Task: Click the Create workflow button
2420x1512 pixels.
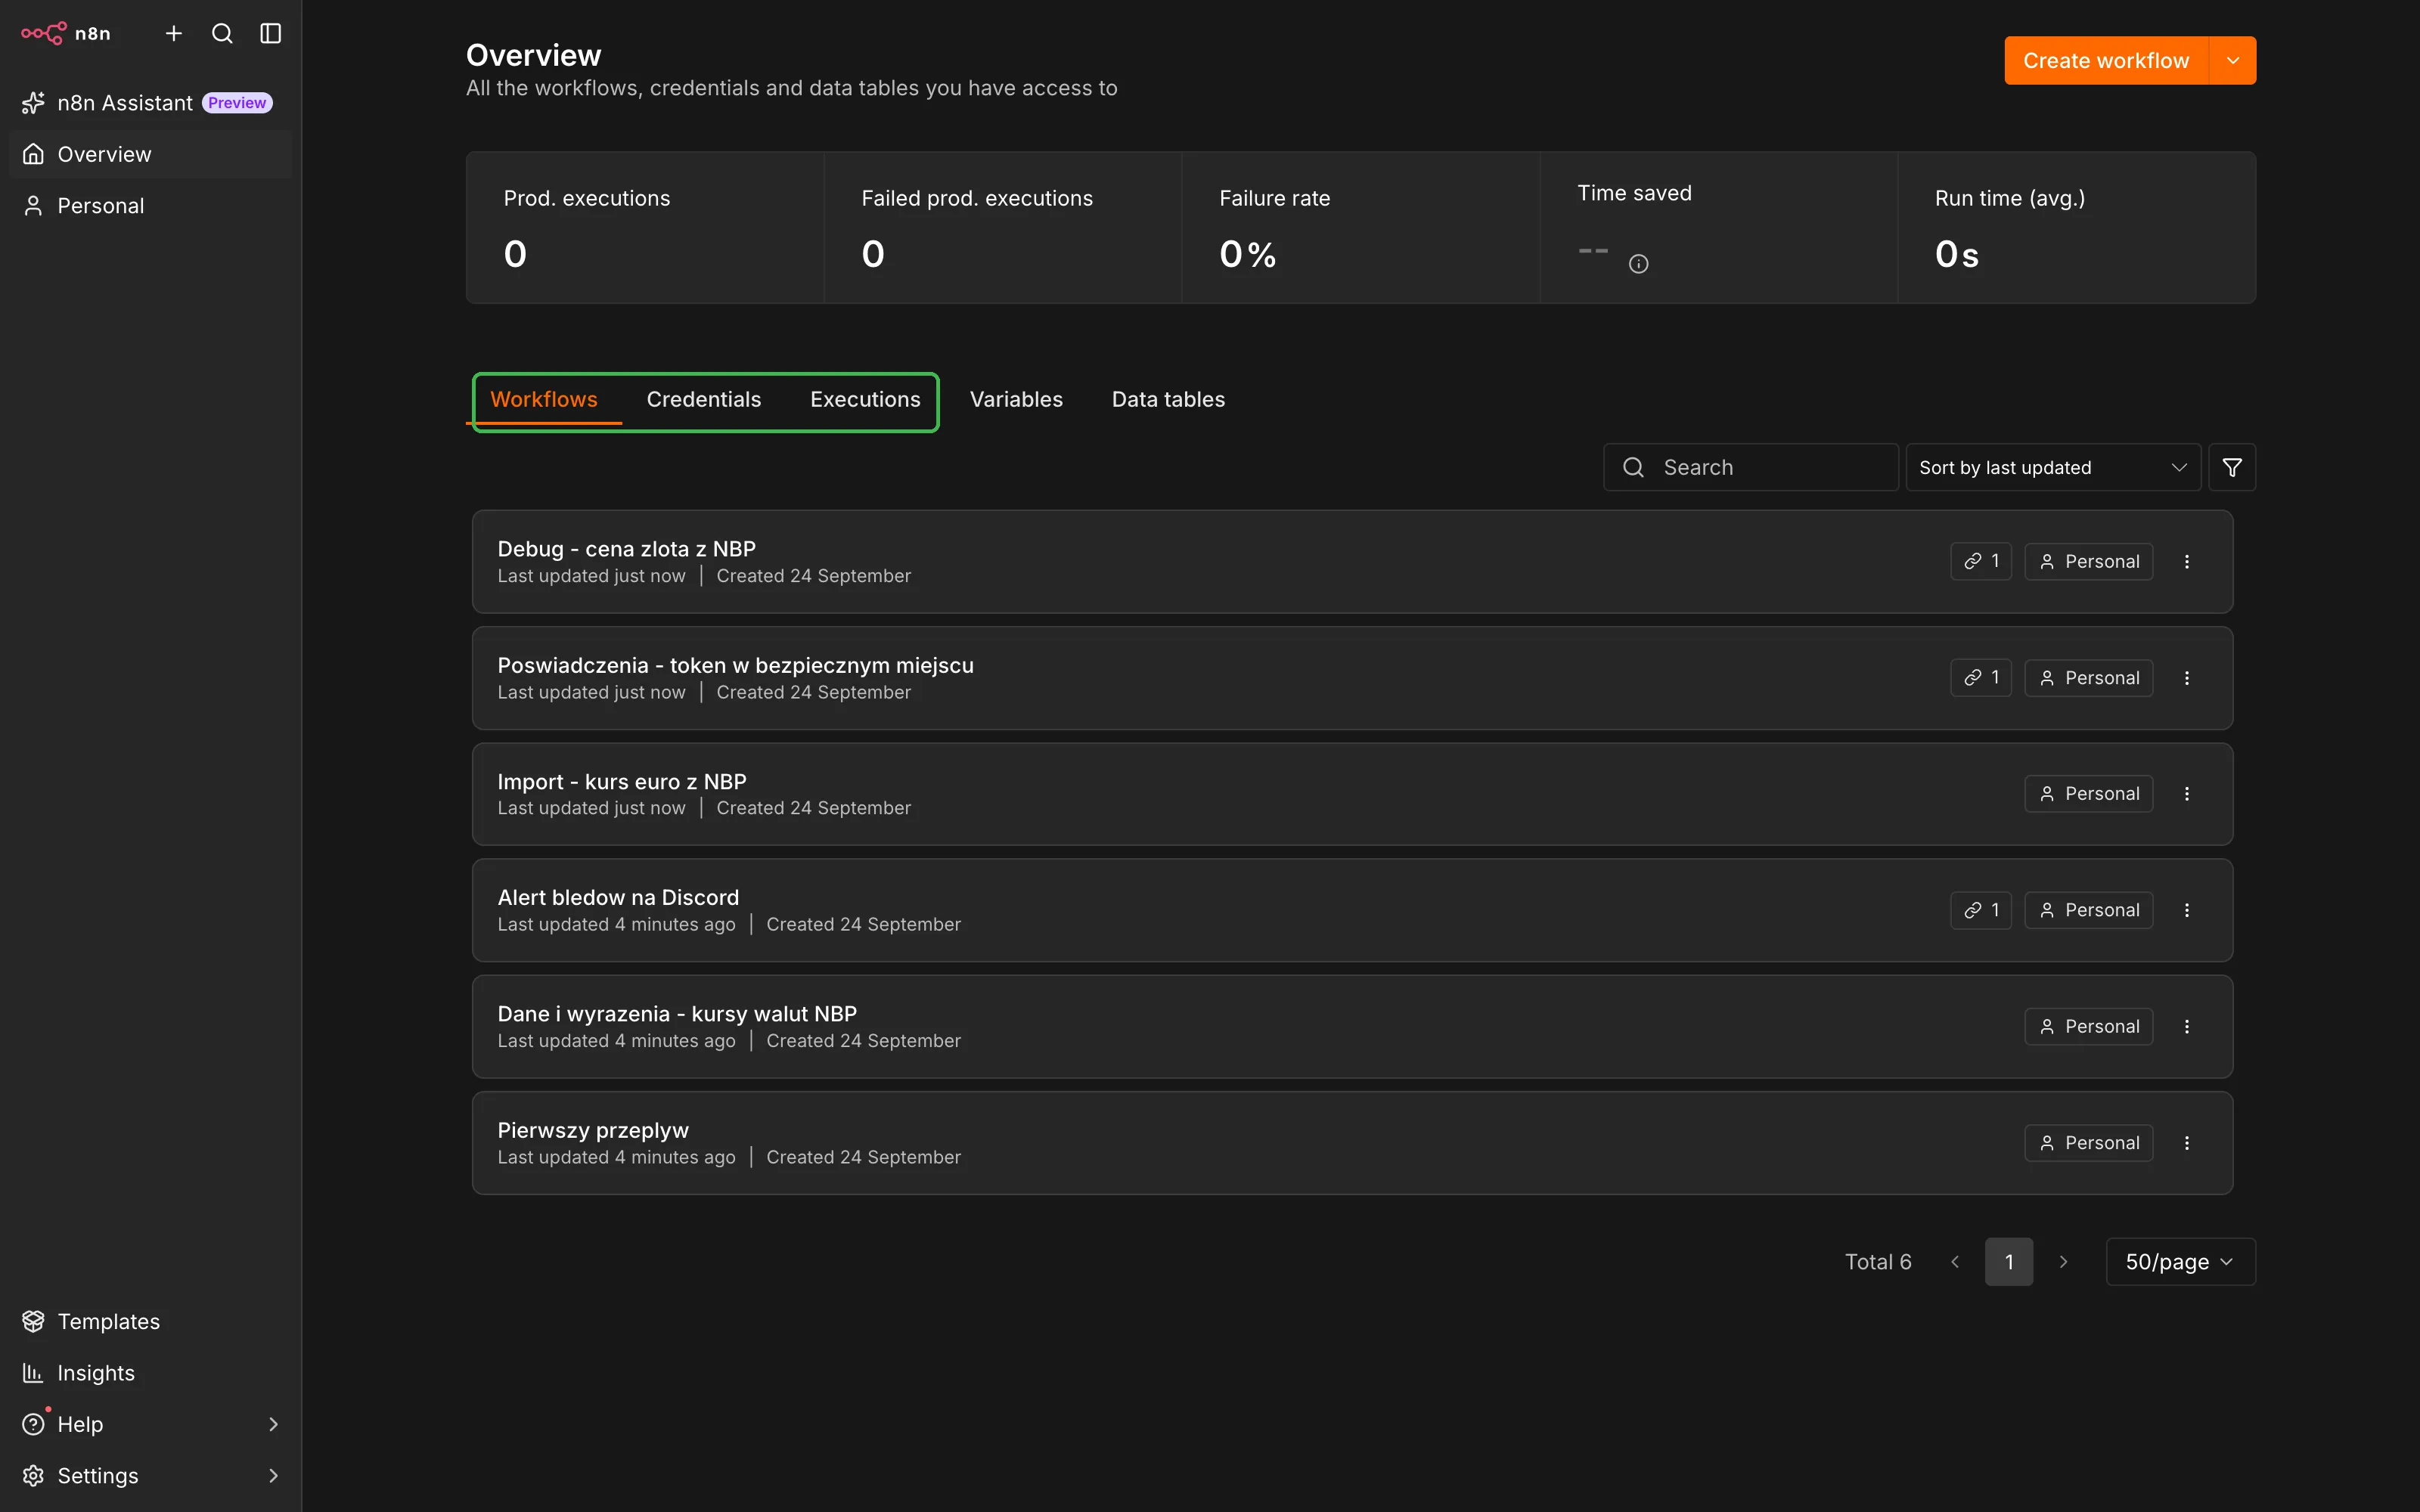Action: pos(2106,61)
